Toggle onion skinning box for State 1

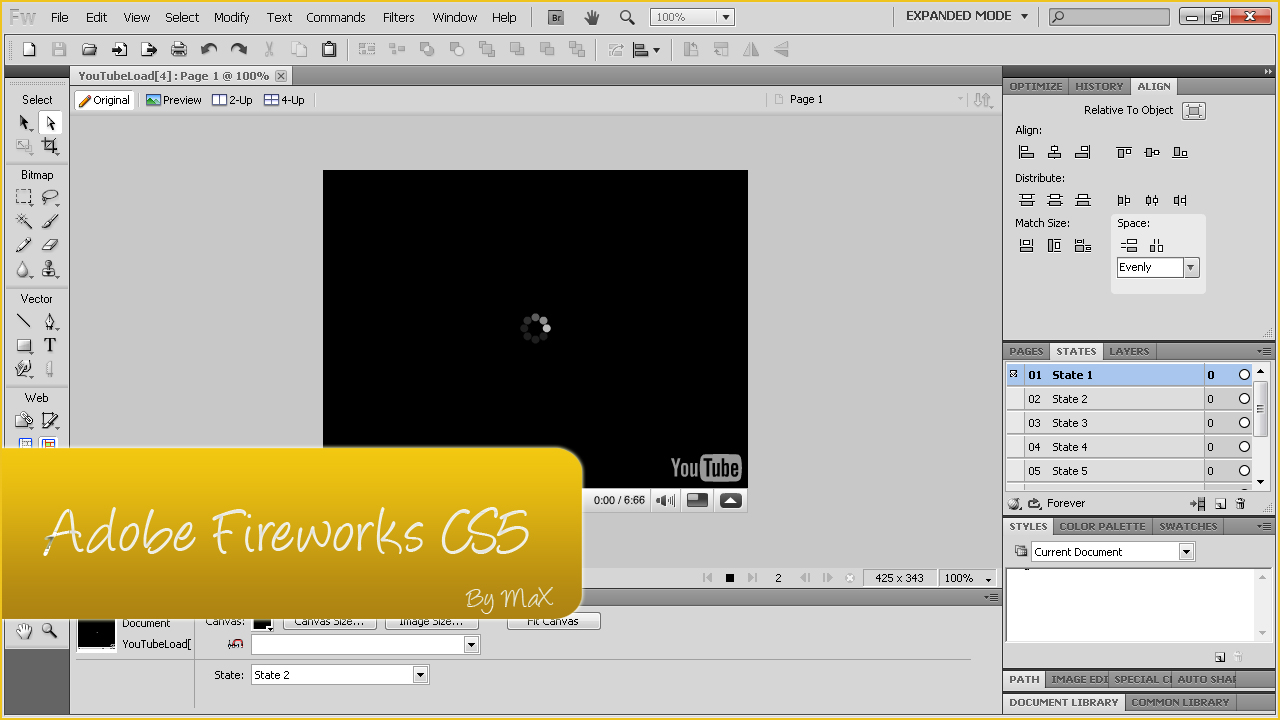(1014, 375)
